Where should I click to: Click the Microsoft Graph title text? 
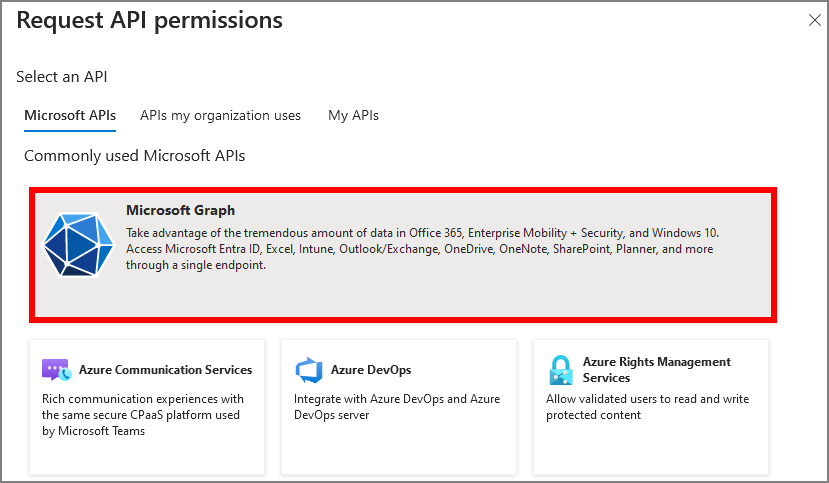181,210
